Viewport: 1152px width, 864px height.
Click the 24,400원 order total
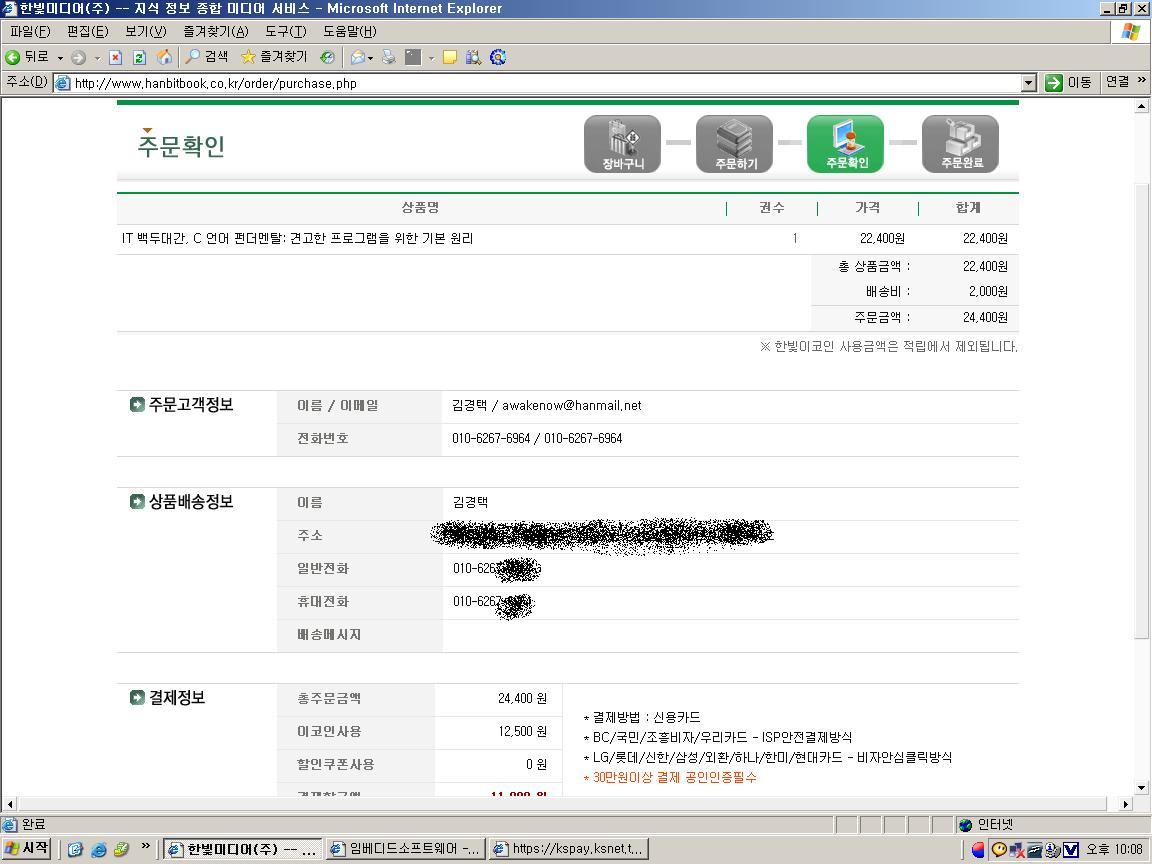[985, 317]
